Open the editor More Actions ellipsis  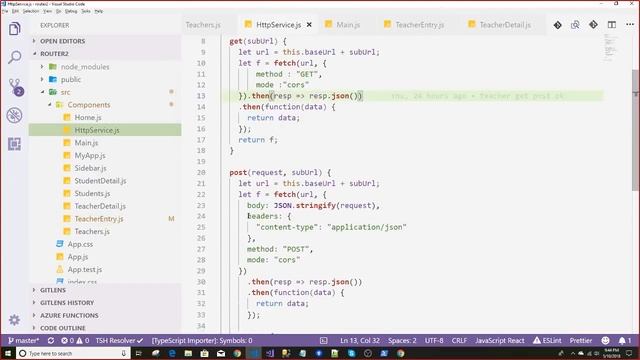point(630,25)
